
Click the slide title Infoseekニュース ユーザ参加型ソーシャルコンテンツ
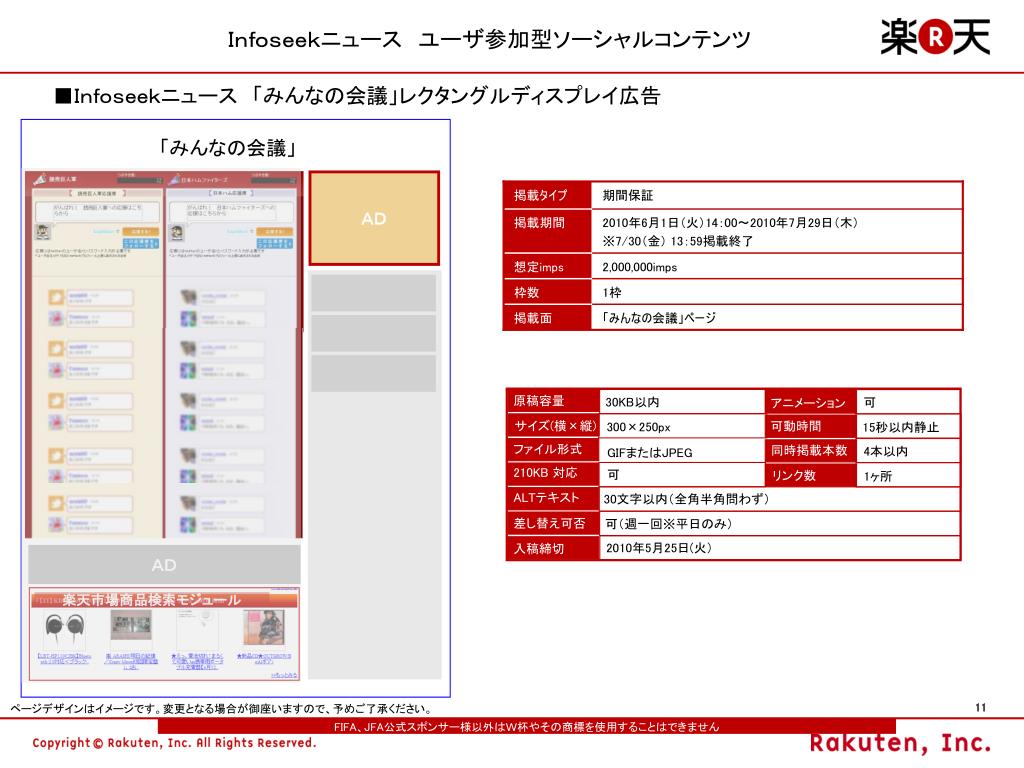tap(489, 39)
